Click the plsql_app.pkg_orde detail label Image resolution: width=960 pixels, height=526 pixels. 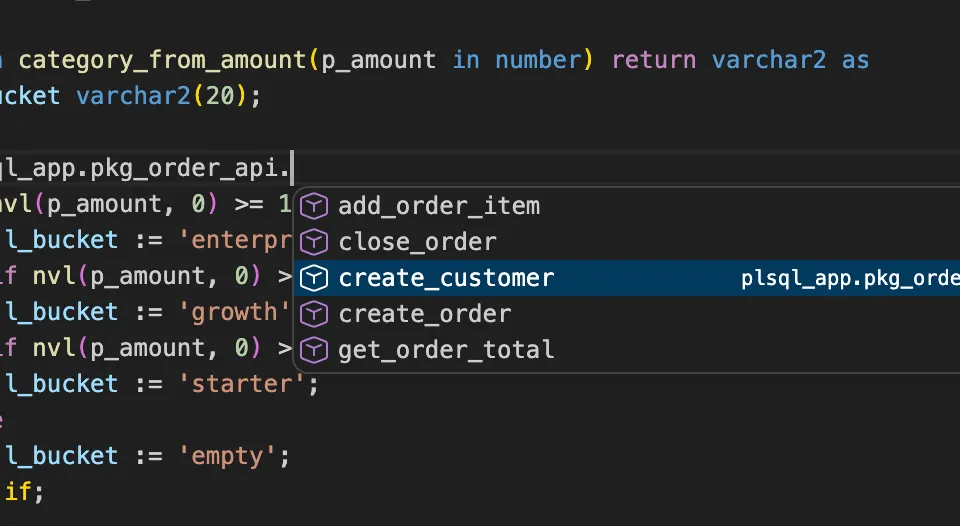pyautogui.click(x=850, y=279)
